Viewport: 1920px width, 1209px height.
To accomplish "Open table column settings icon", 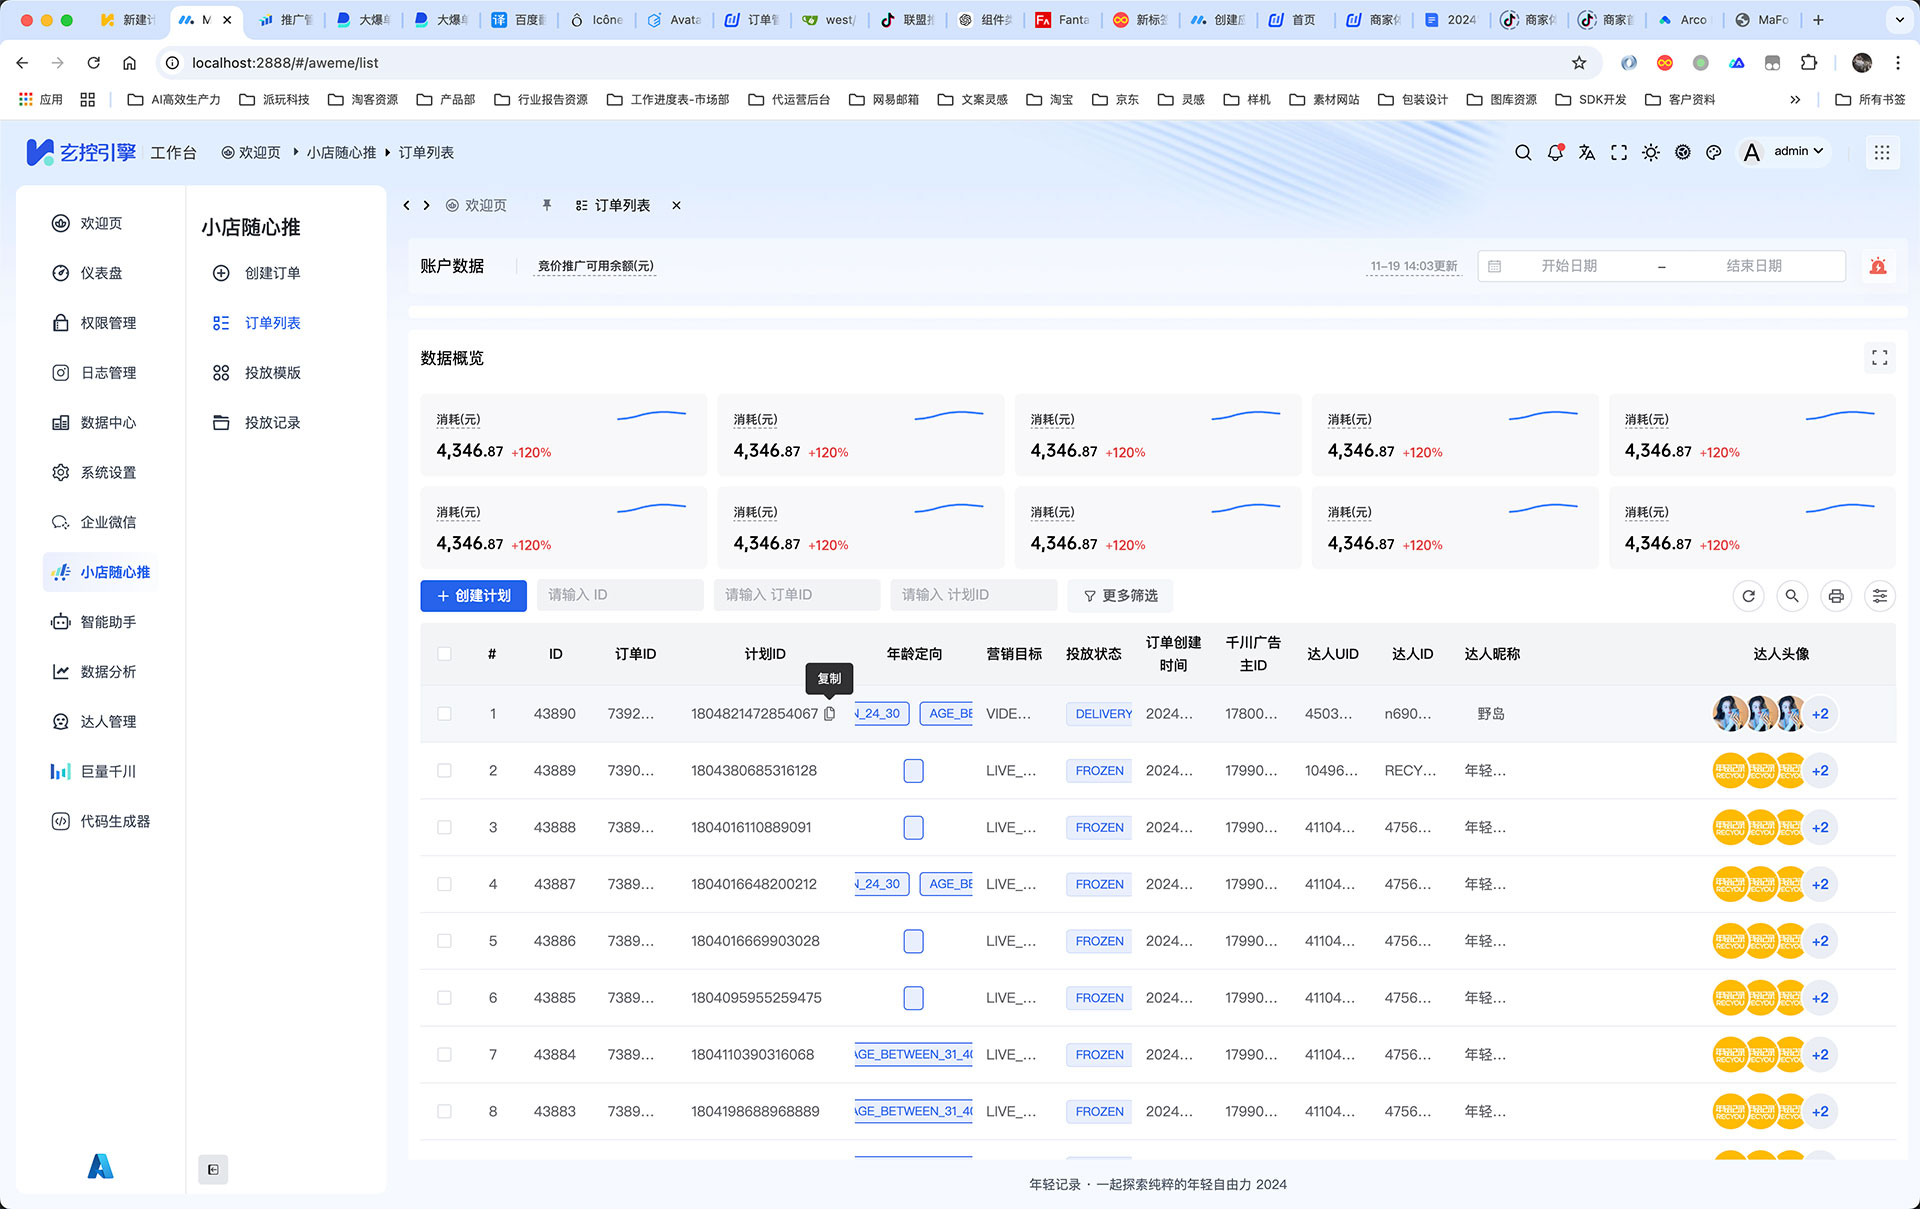I will [x=1880, y=595].
